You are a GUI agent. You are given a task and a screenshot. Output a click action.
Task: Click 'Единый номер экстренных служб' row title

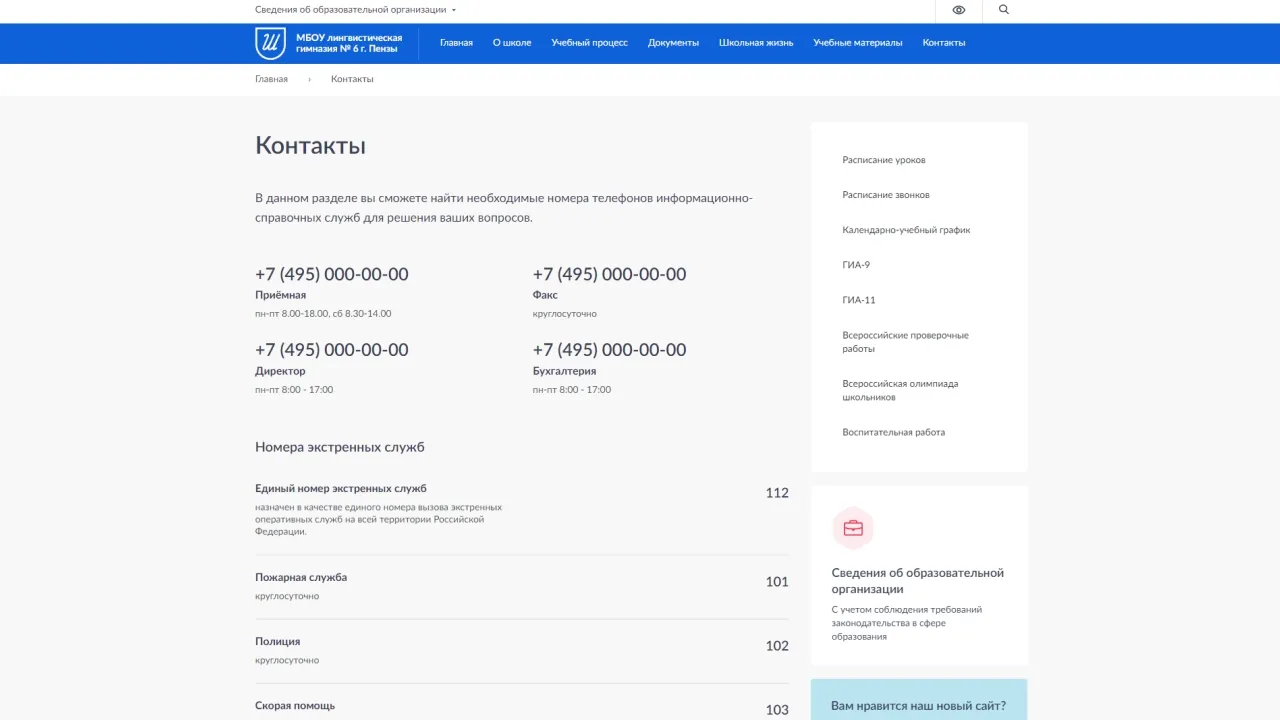click(x=341, y=489)
